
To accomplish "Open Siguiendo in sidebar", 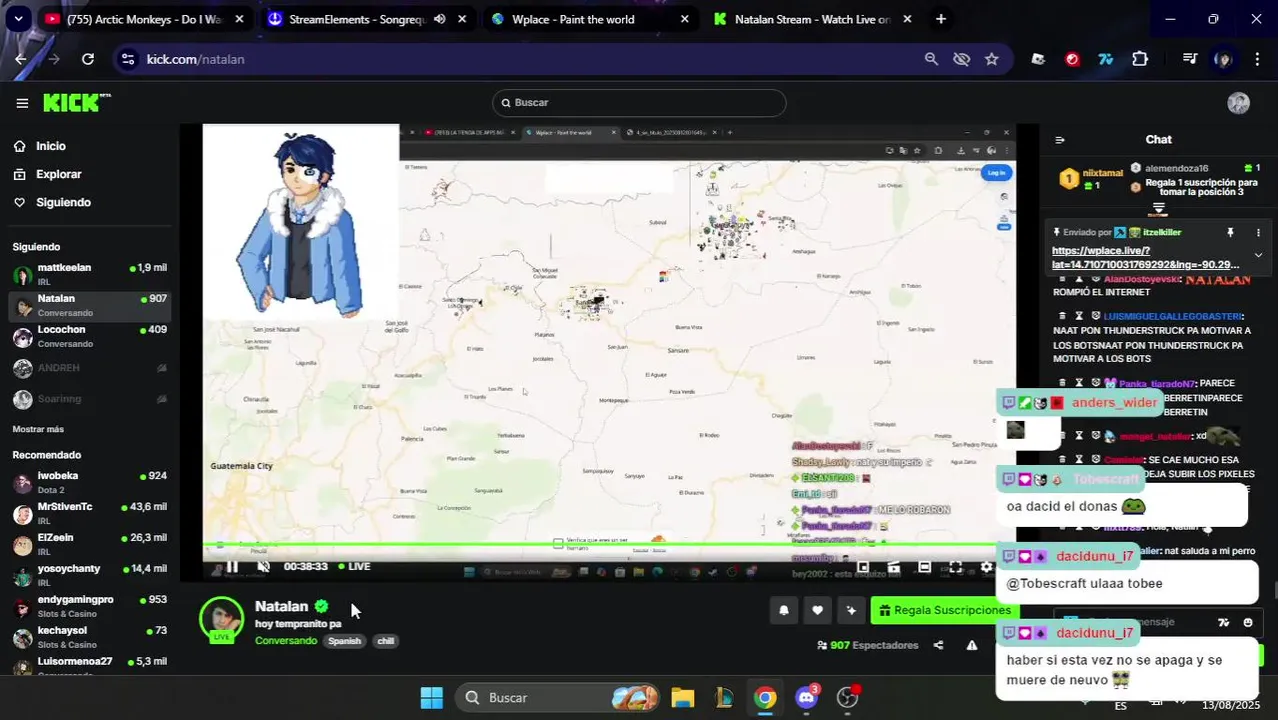I will click(x=63, y=202).
